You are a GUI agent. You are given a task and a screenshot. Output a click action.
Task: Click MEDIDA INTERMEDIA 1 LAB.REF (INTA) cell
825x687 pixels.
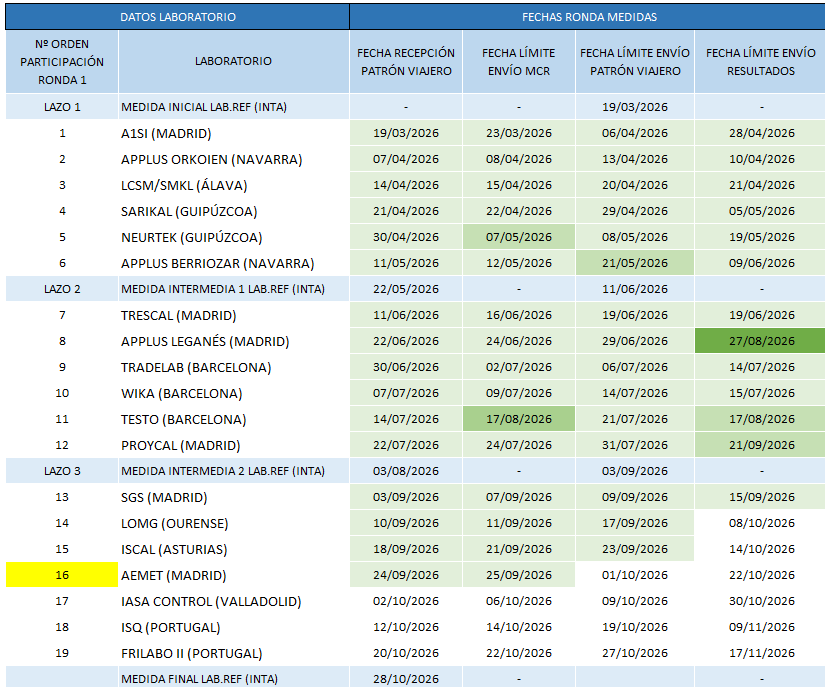coord(234,289)
